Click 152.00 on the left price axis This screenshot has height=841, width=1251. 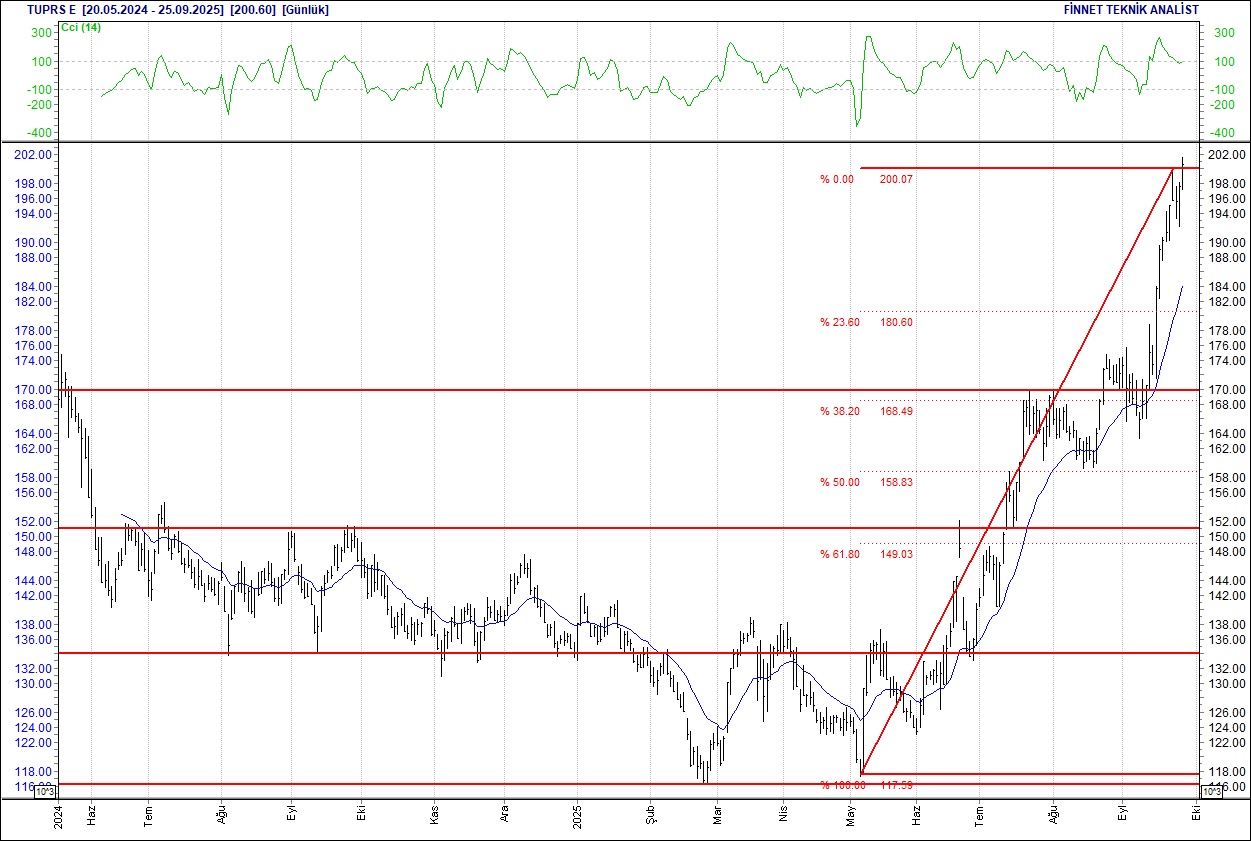(x=34, y=522)
